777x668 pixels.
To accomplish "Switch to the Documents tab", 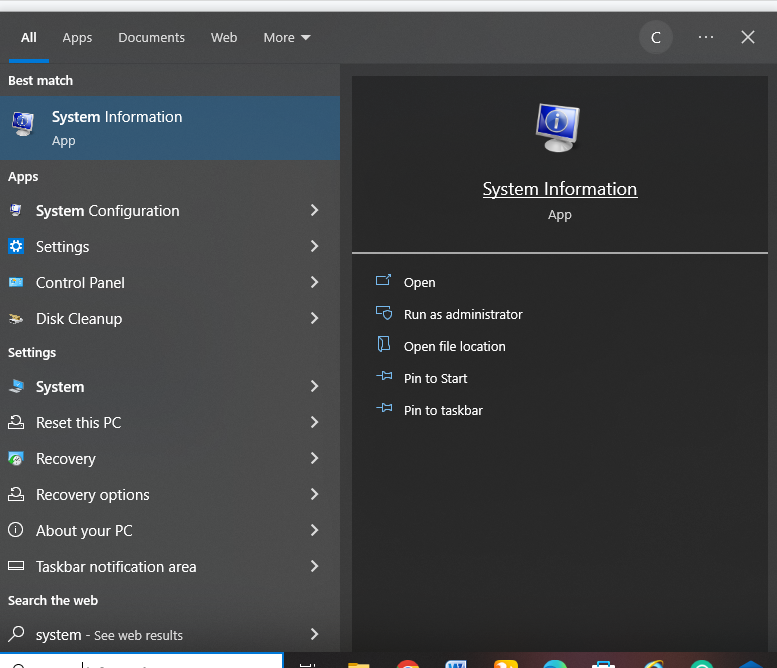I will click(151, 38).
